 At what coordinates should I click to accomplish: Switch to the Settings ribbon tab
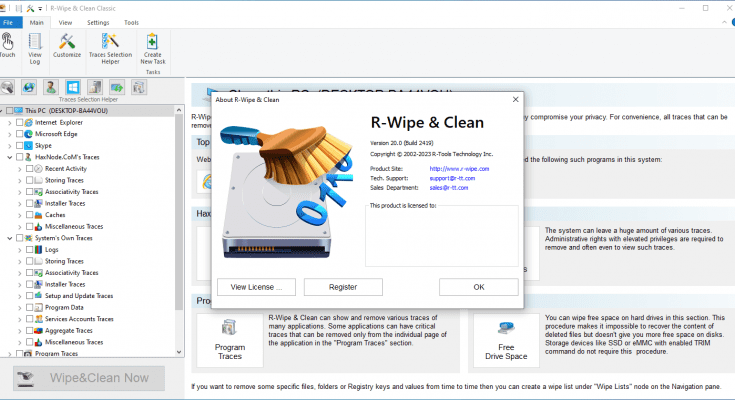(x=98, y=21)
